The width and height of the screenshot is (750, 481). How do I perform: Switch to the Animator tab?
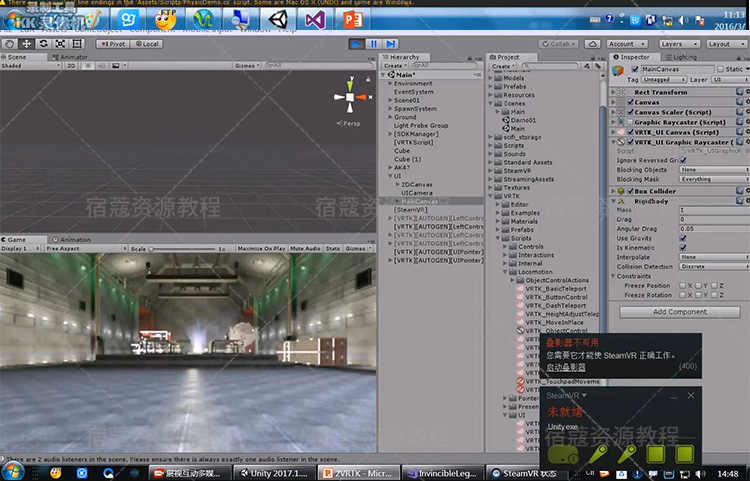click(73, 57)
